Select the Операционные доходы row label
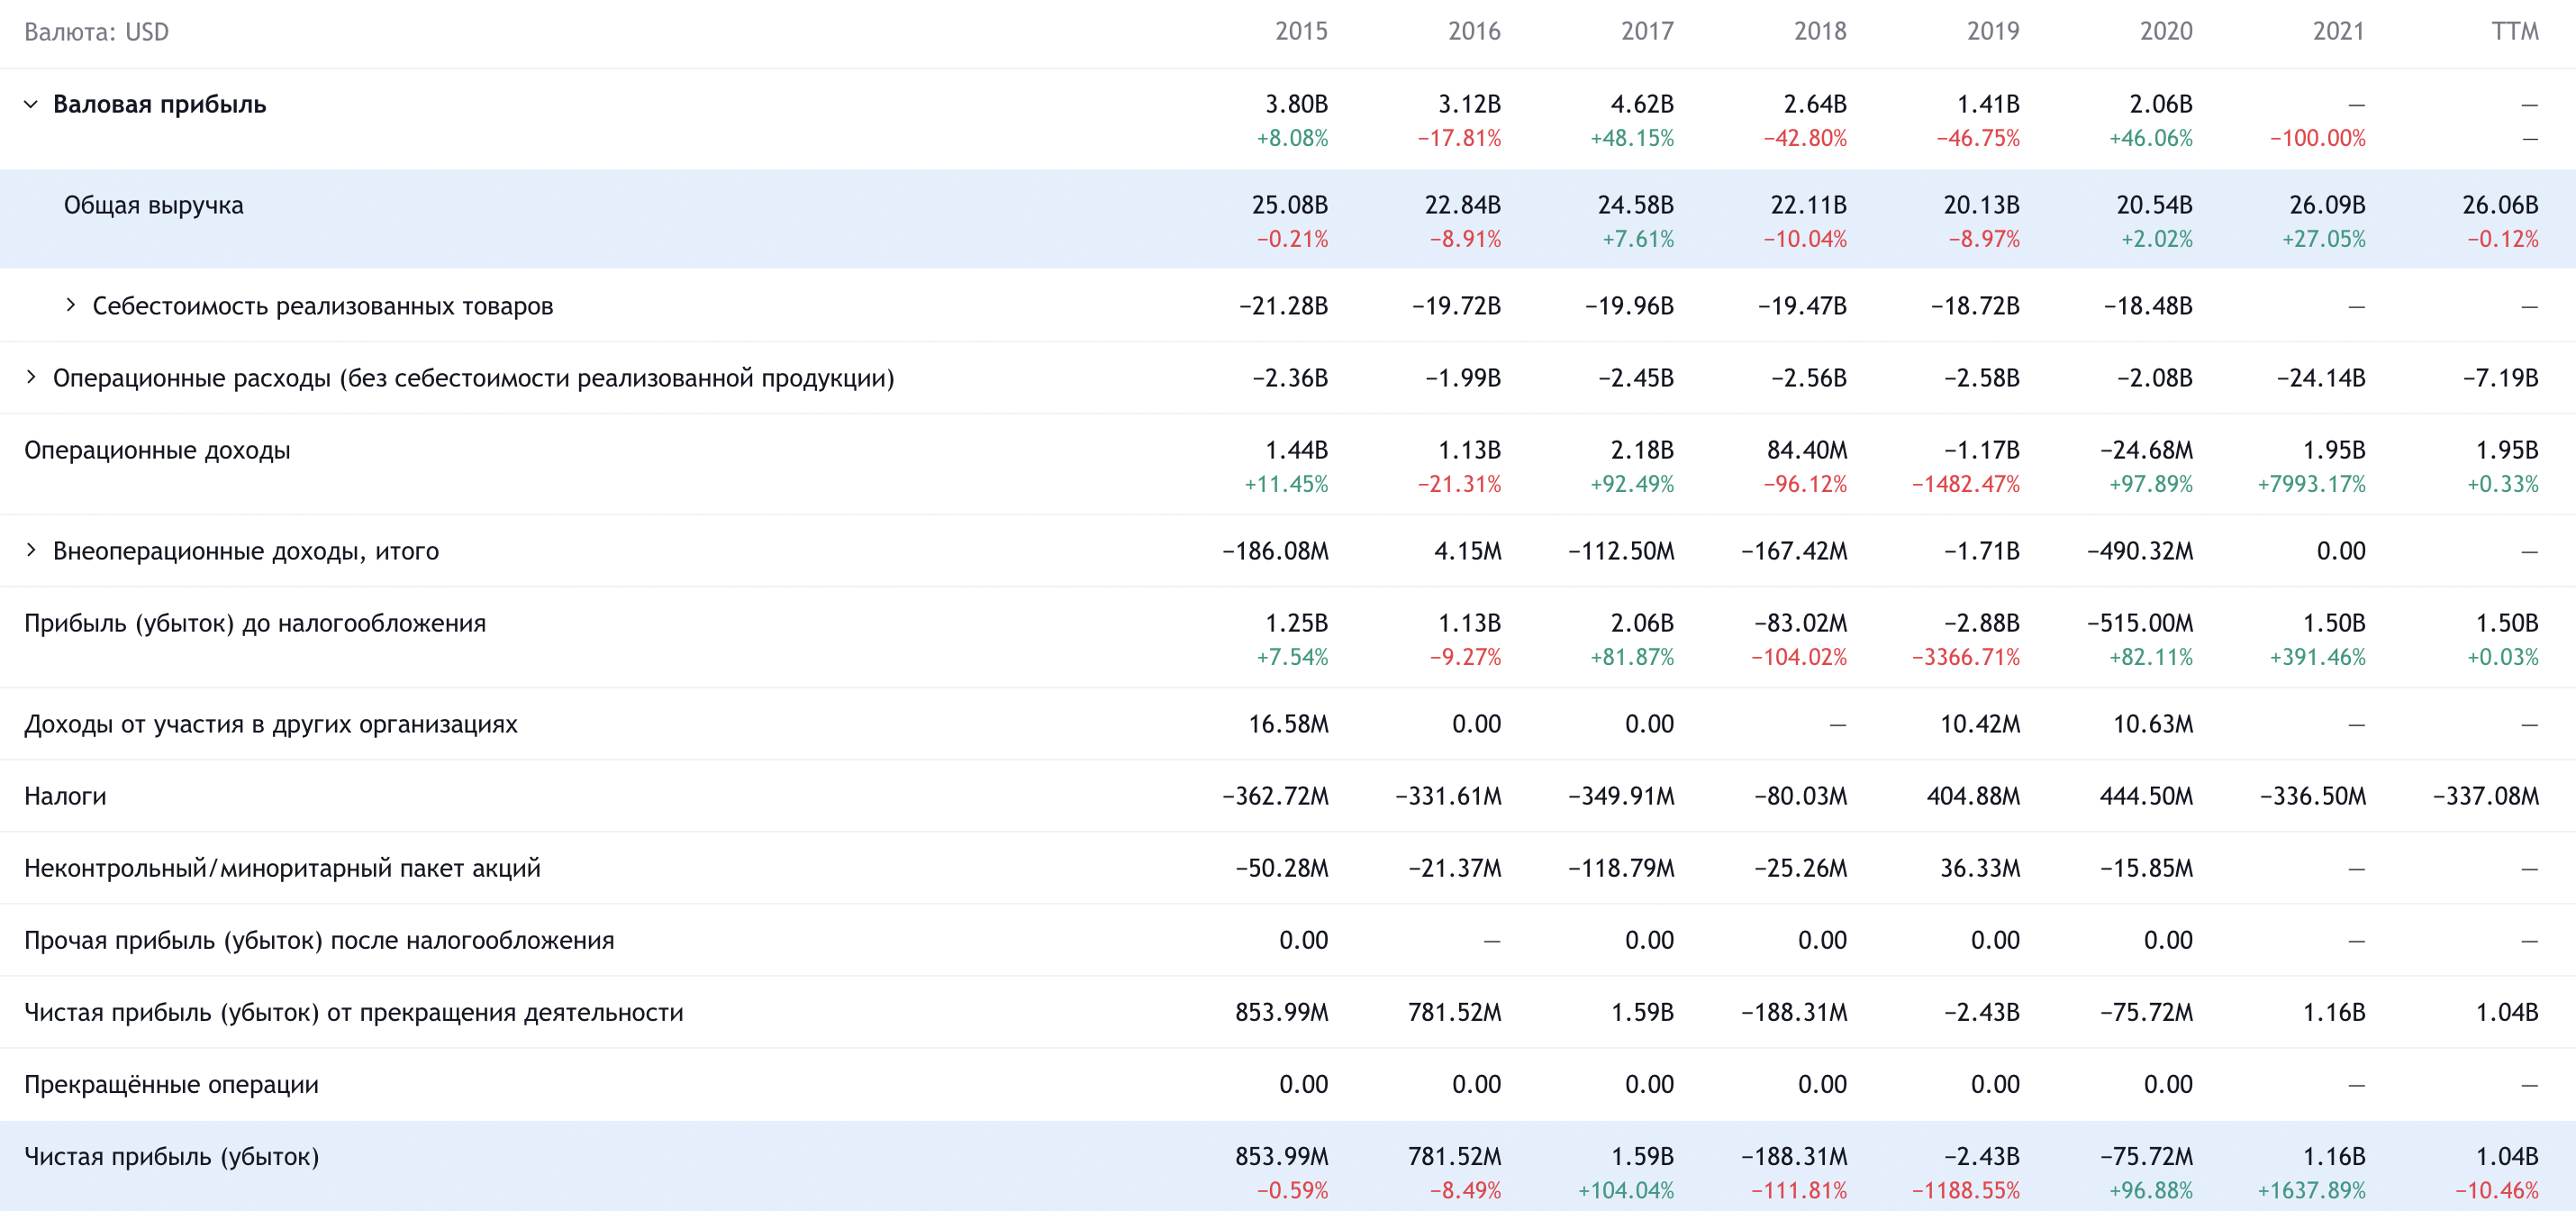The width and height of the screenshot is (2576, 1211). pos(158,450)
